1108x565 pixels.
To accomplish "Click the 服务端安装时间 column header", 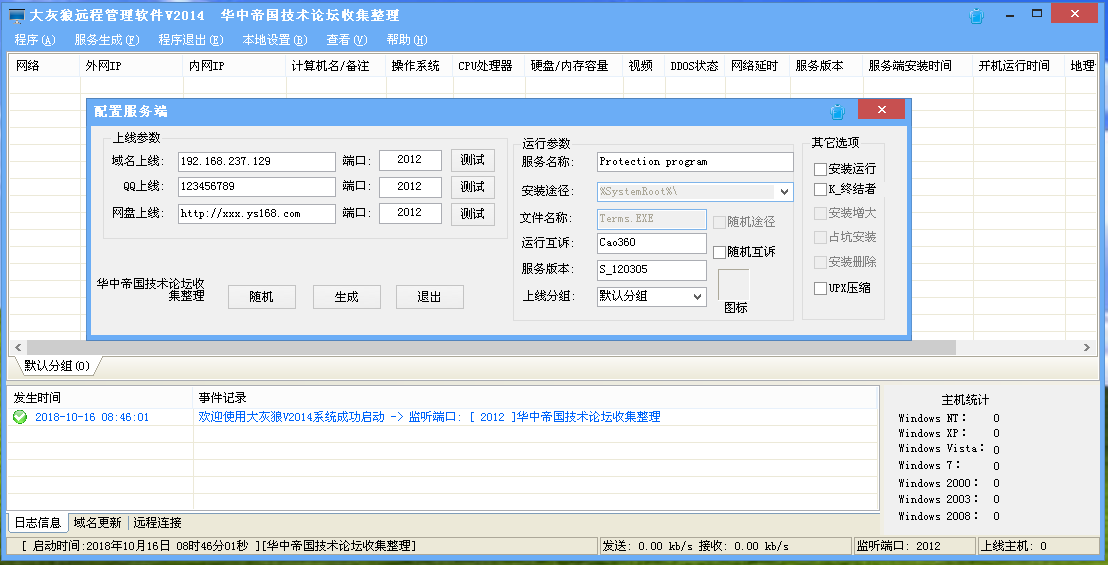I will (917, 66).
